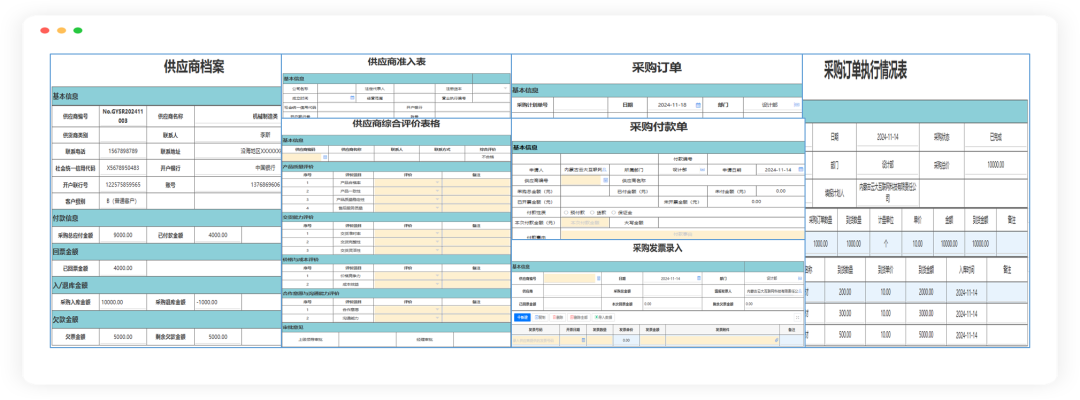Expand 交货准时率 rating dropdown
The height and width of the screenshot is (400, 1080).
coord(437,233)
